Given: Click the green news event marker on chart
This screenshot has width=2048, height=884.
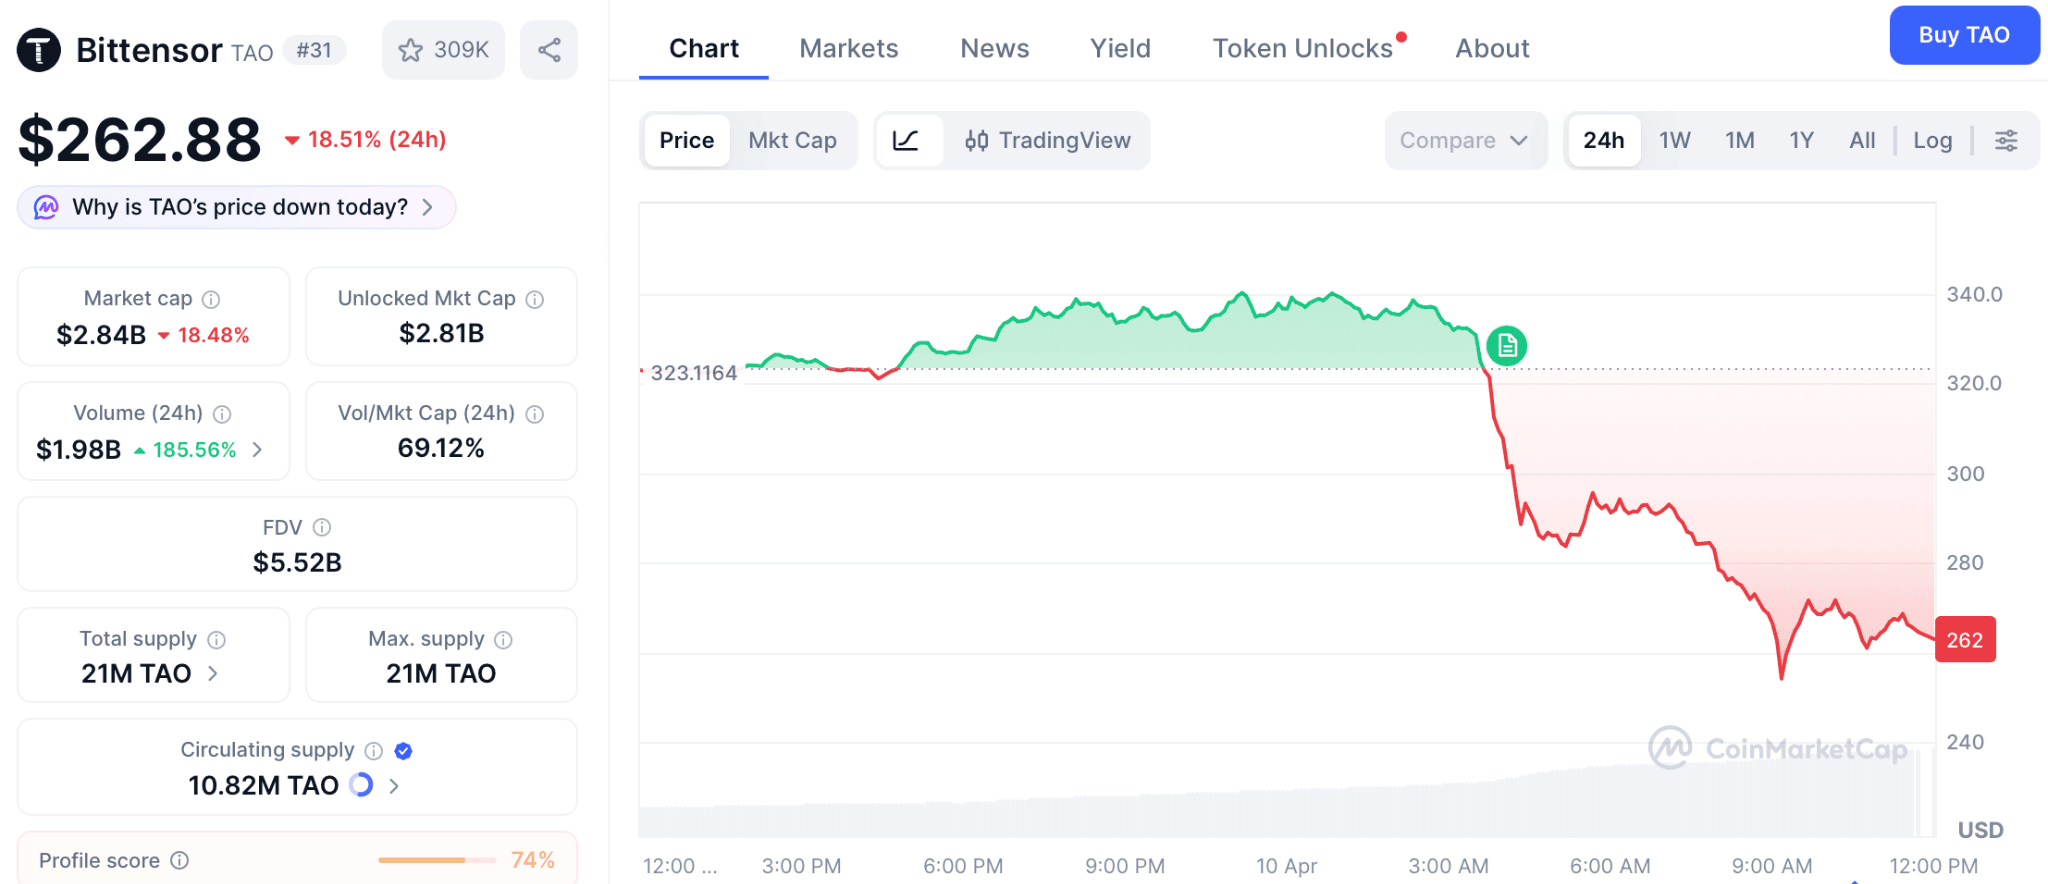Looking at the screenshot, I should coord(1506,346).
